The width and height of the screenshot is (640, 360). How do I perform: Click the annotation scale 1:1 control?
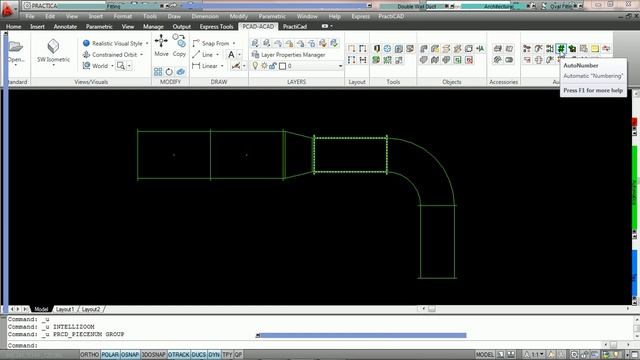534,355
